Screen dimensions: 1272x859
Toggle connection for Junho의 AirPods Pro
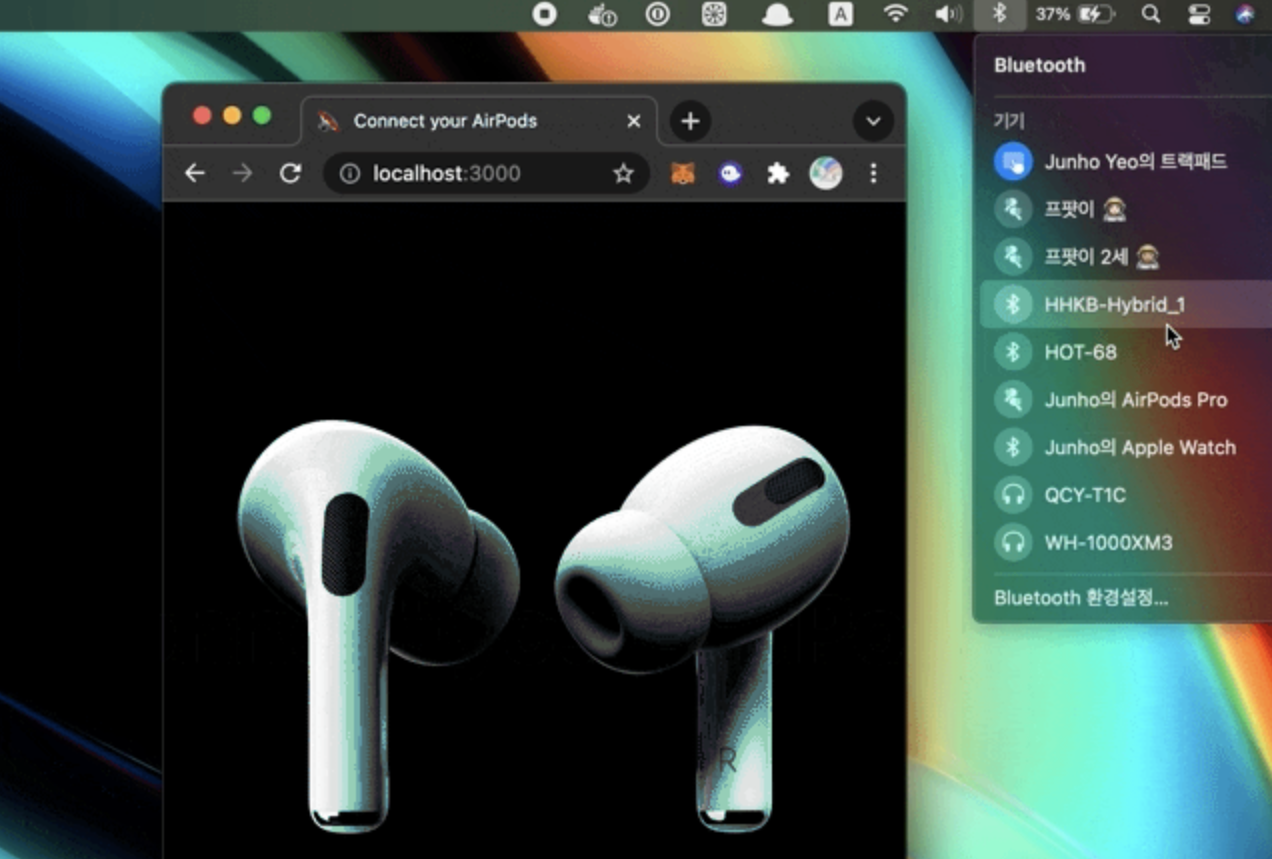pyautogui.click(x=1135, y=400)
